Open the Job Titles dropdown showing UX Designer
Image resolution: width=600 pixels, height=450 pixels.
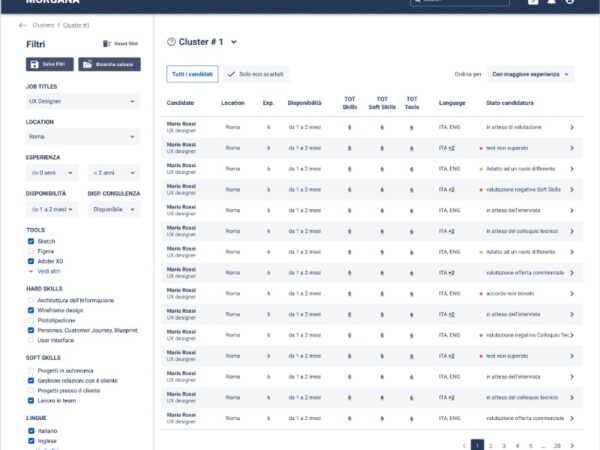[82, 101]
